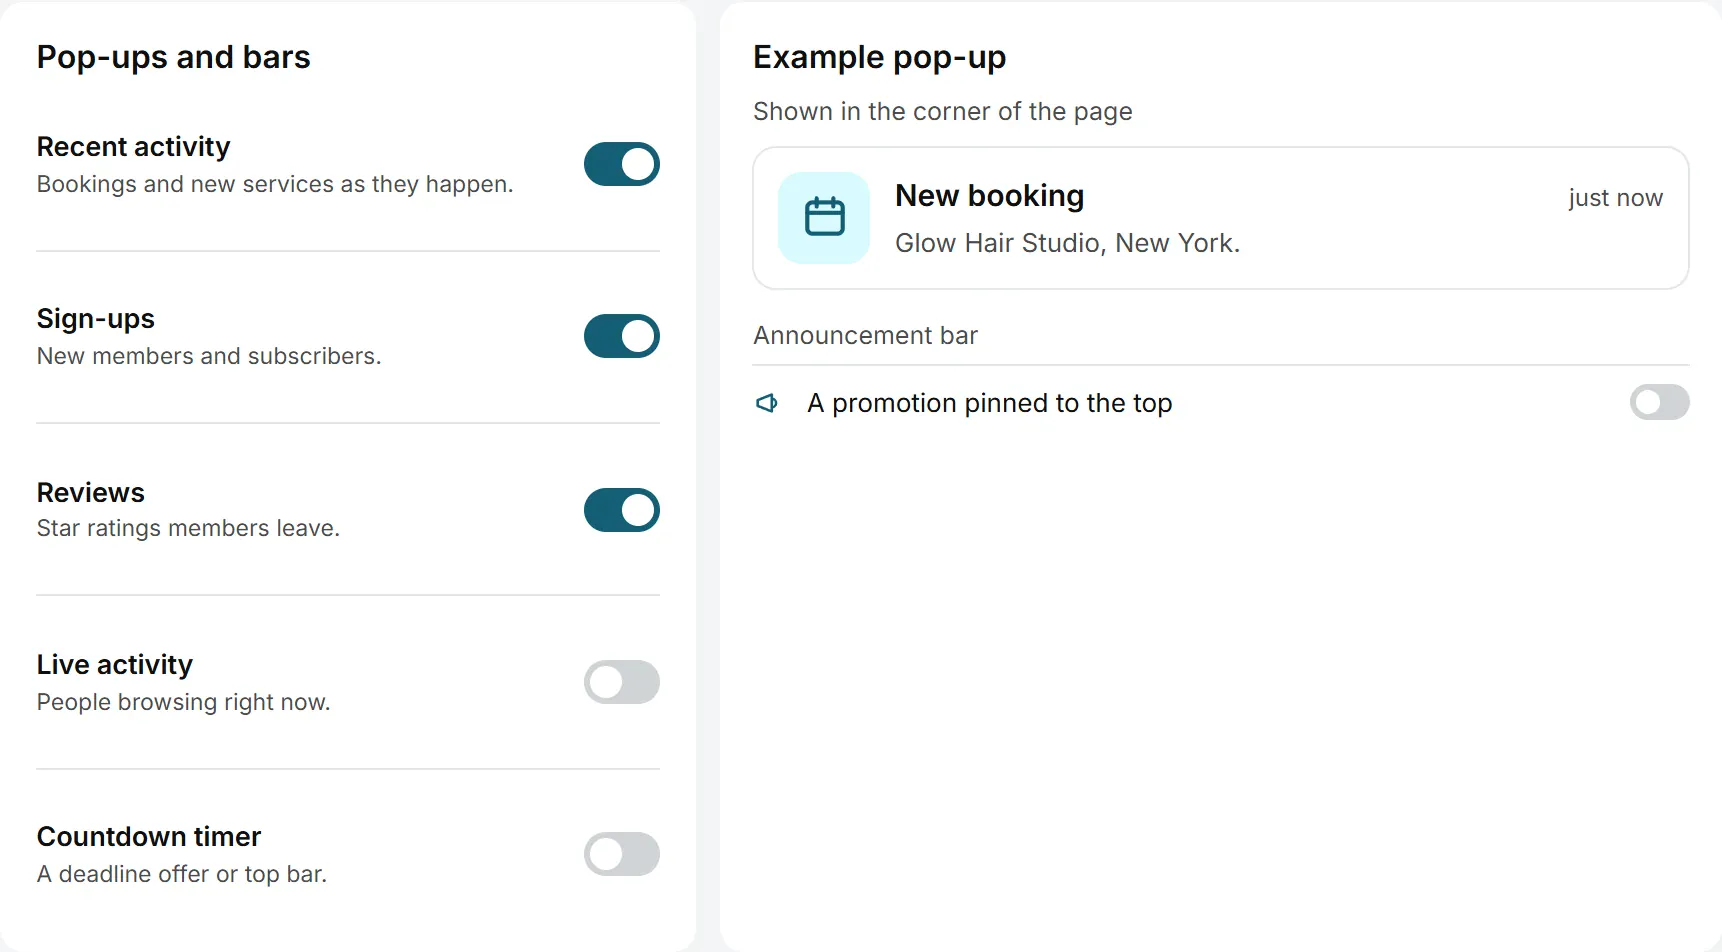Click the calendar icon in the New booking pop-up
This screenshot has width=1722, height=952.
824,217
